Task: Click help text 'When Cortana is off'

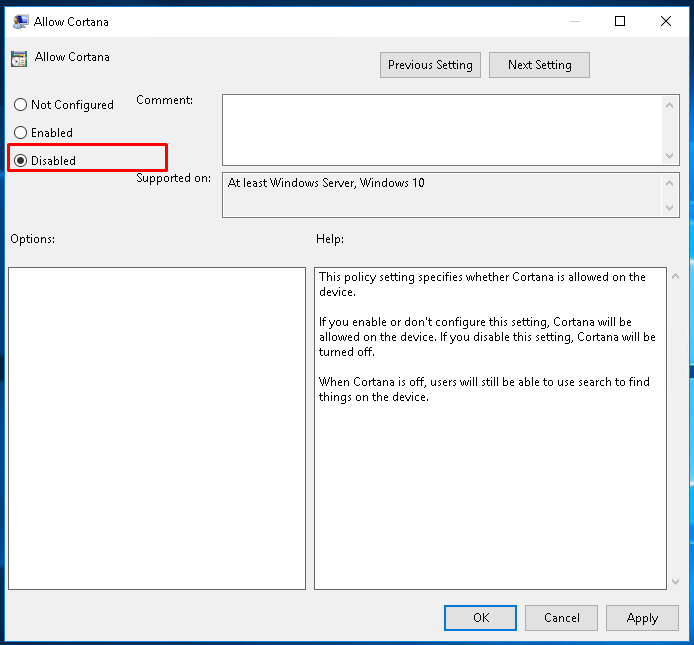Action: (372, 382)
